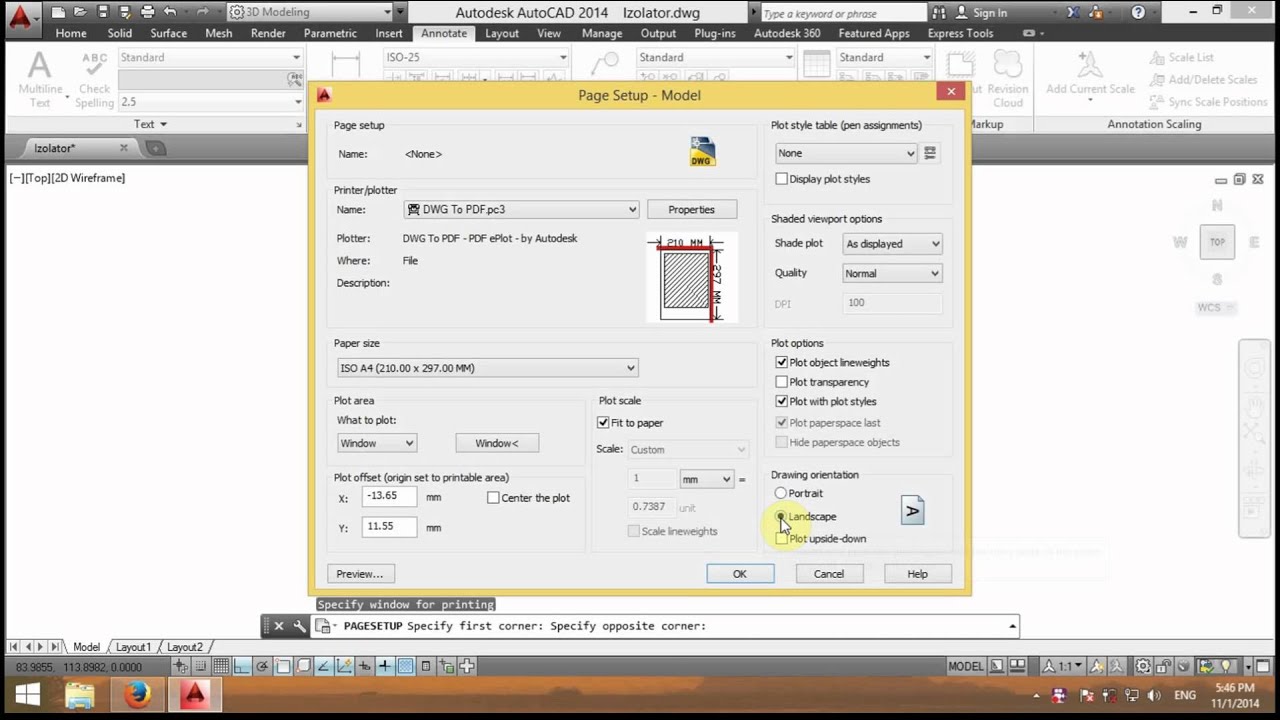Screen dimensions: 1280x720
Task: Switch to the Insert ribbon tab
Action: point(389,33)
